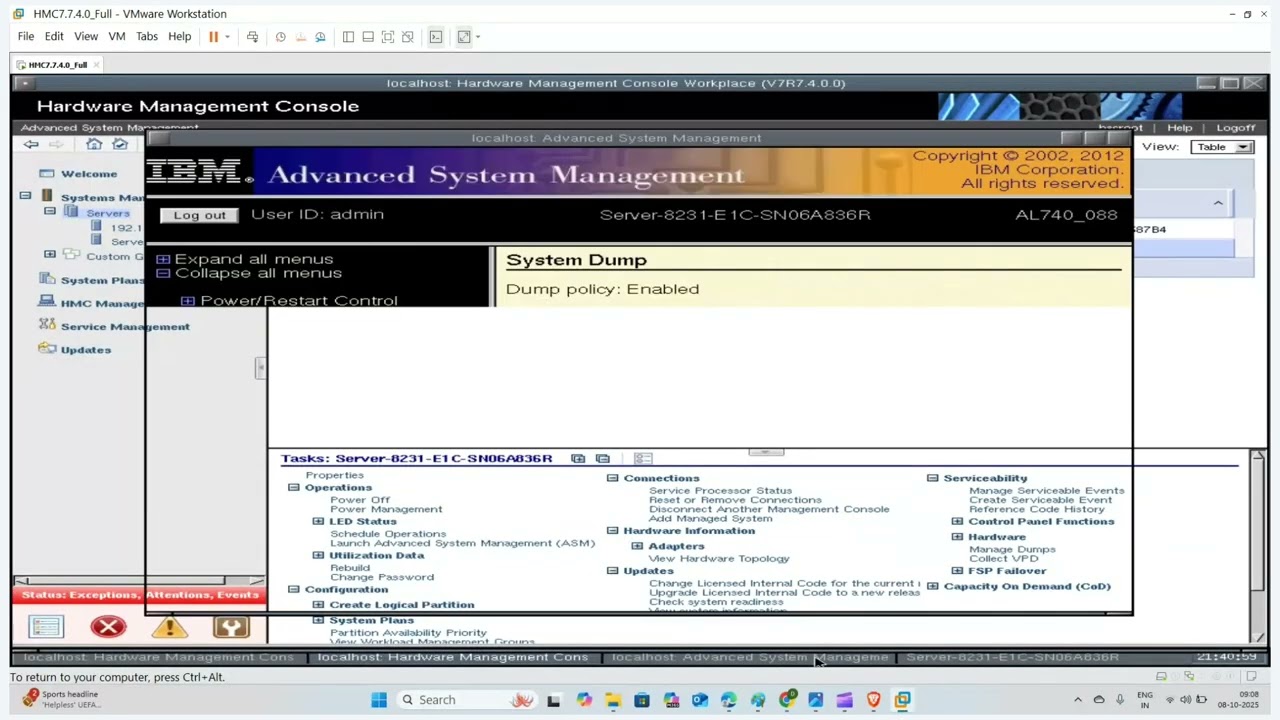Click the tasks layout icon in Tasks header
Screen dimensions: 1280x720
[643, 458]
